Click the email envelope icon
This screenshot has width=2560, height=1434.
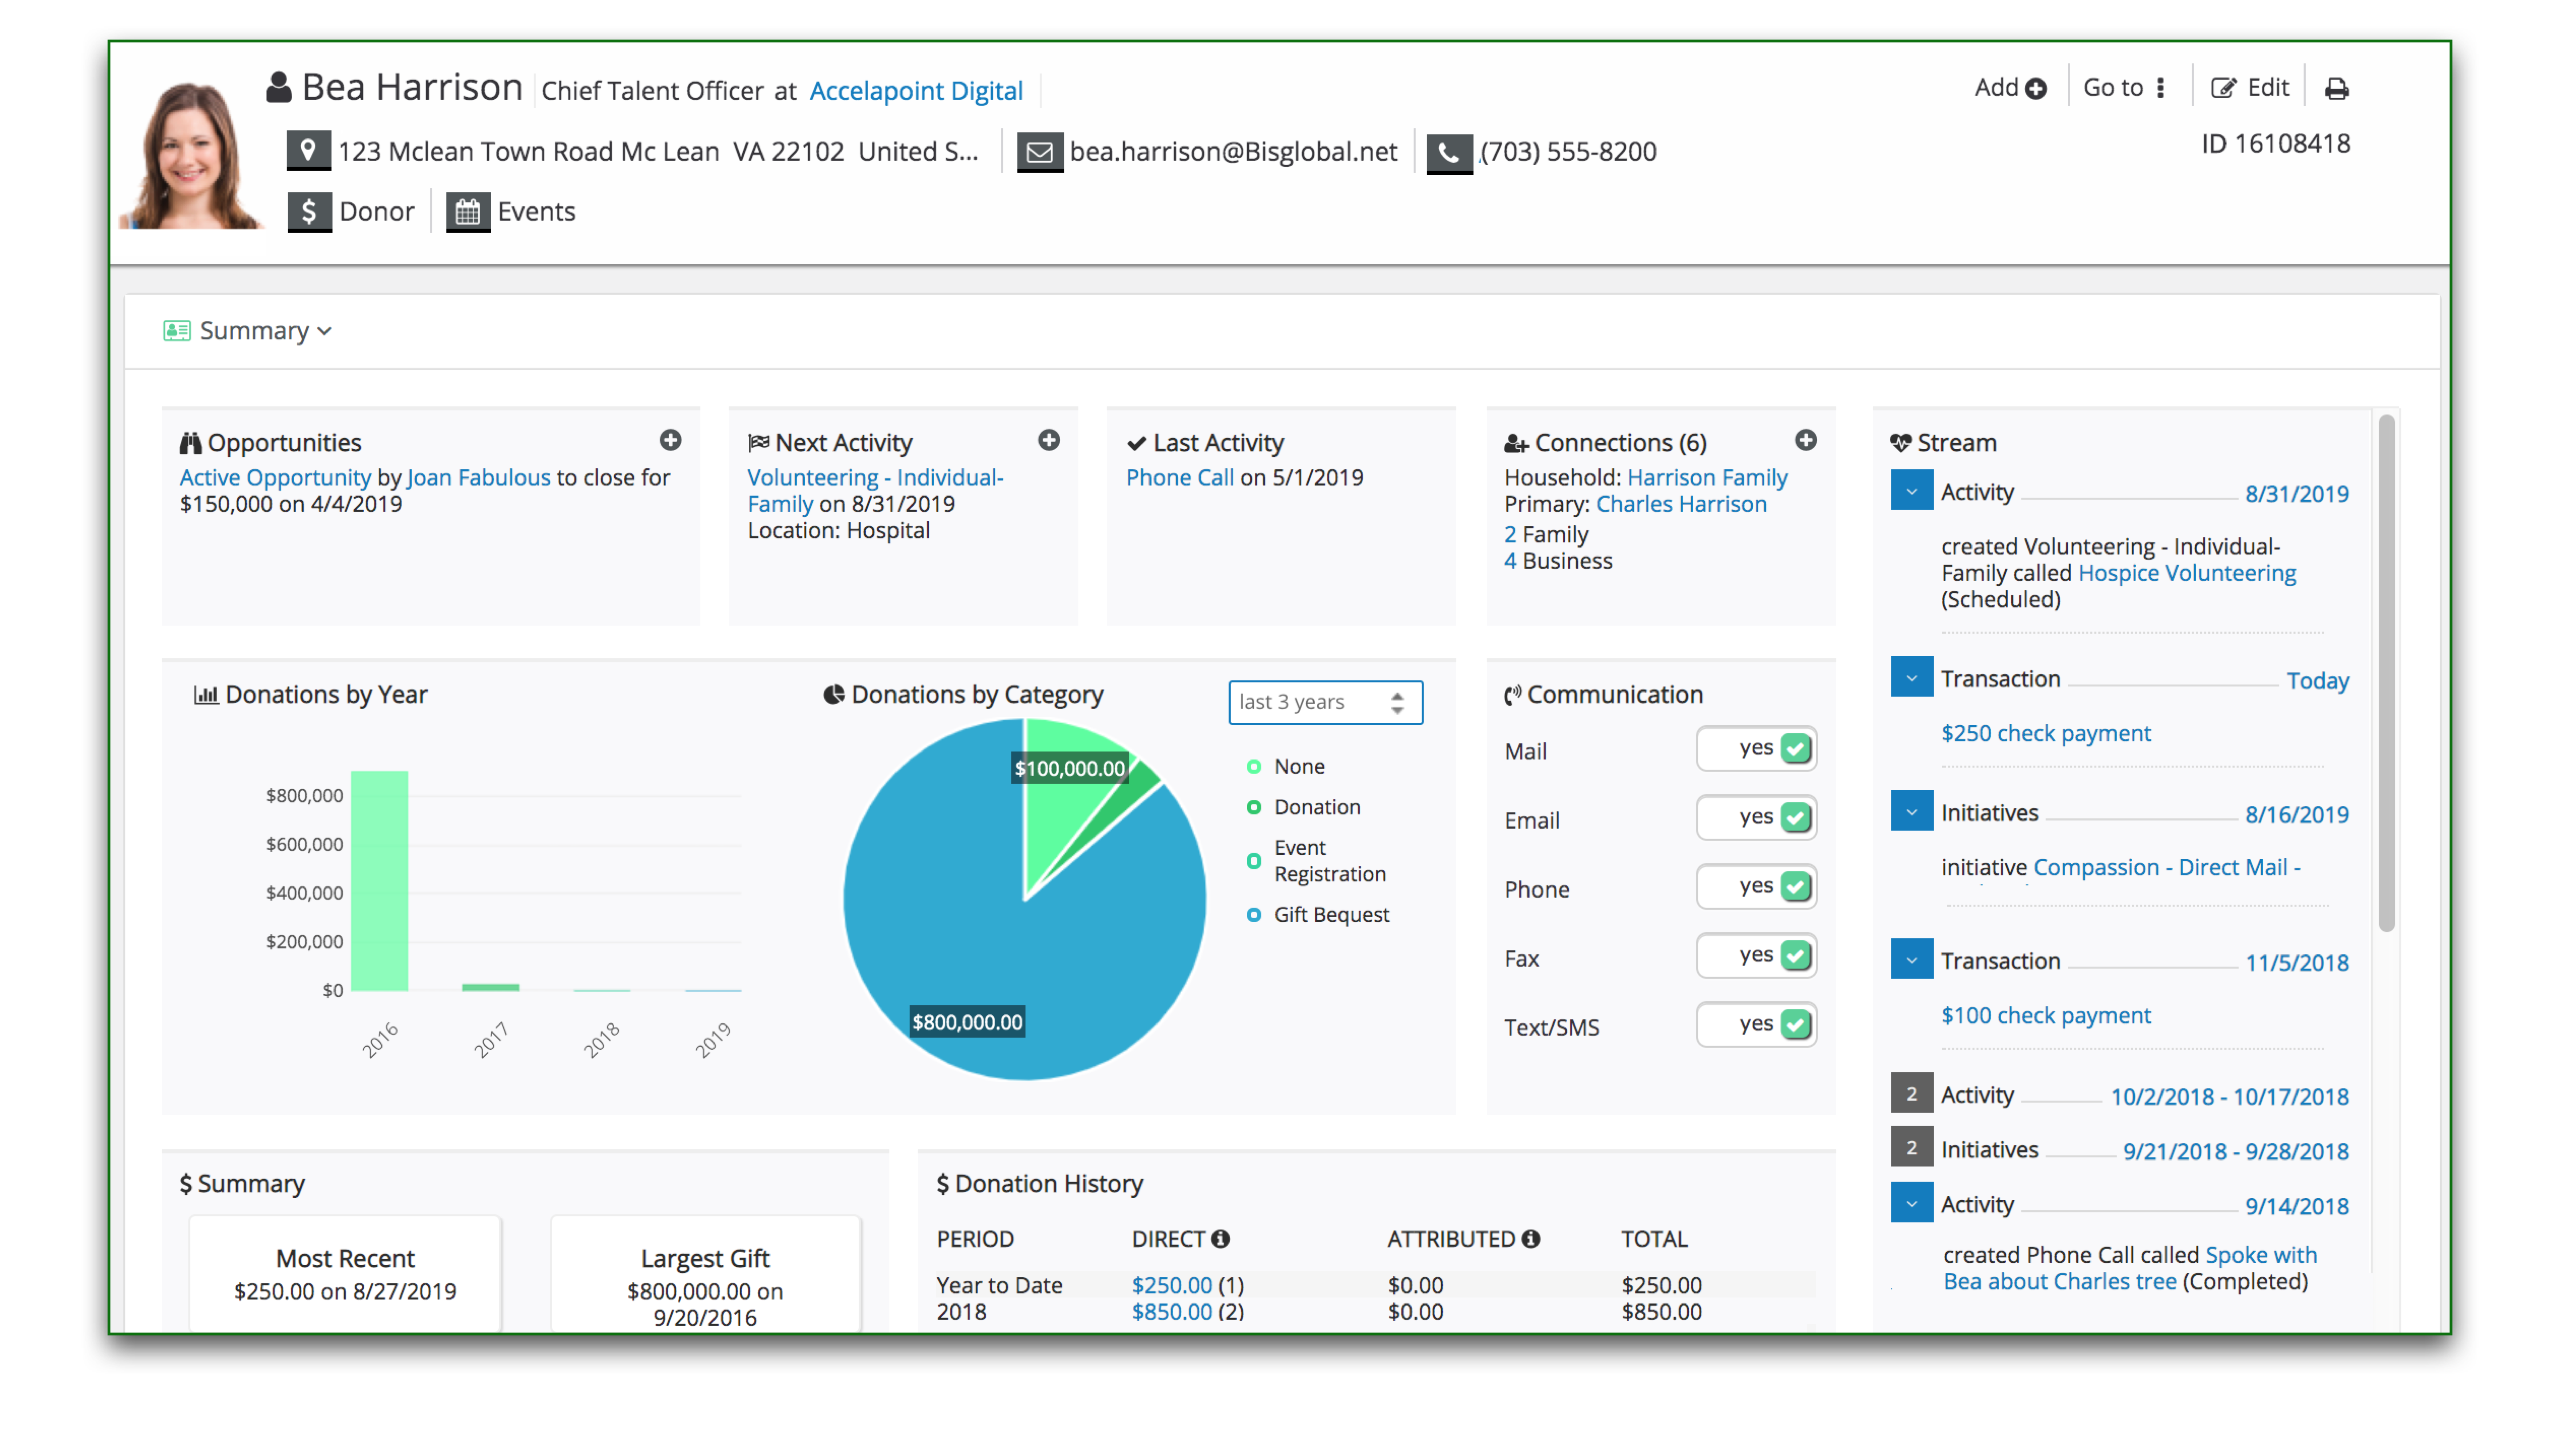1039,152
